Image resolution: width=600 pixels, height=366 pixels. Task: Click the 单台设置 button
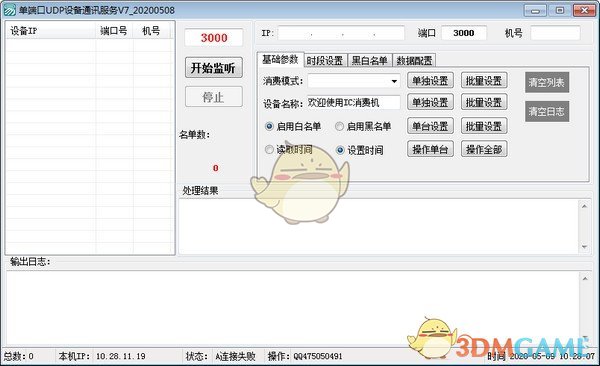pos(430,126)
